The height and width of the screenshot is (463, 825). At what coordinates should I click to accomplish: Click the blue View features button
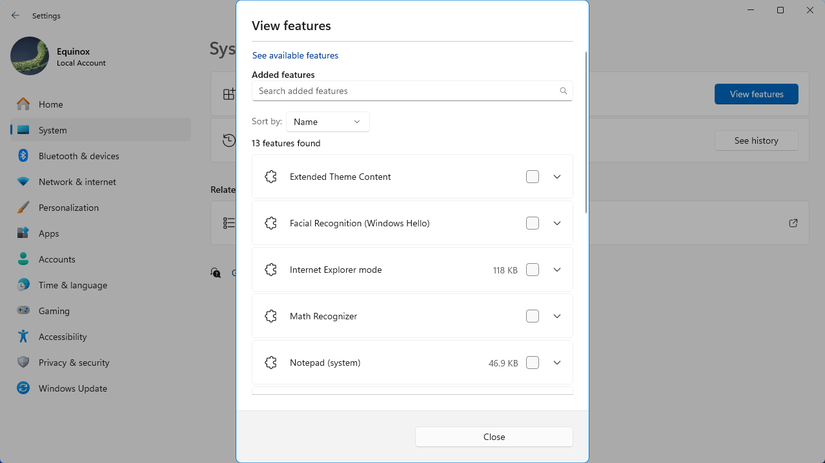(756, 94)
